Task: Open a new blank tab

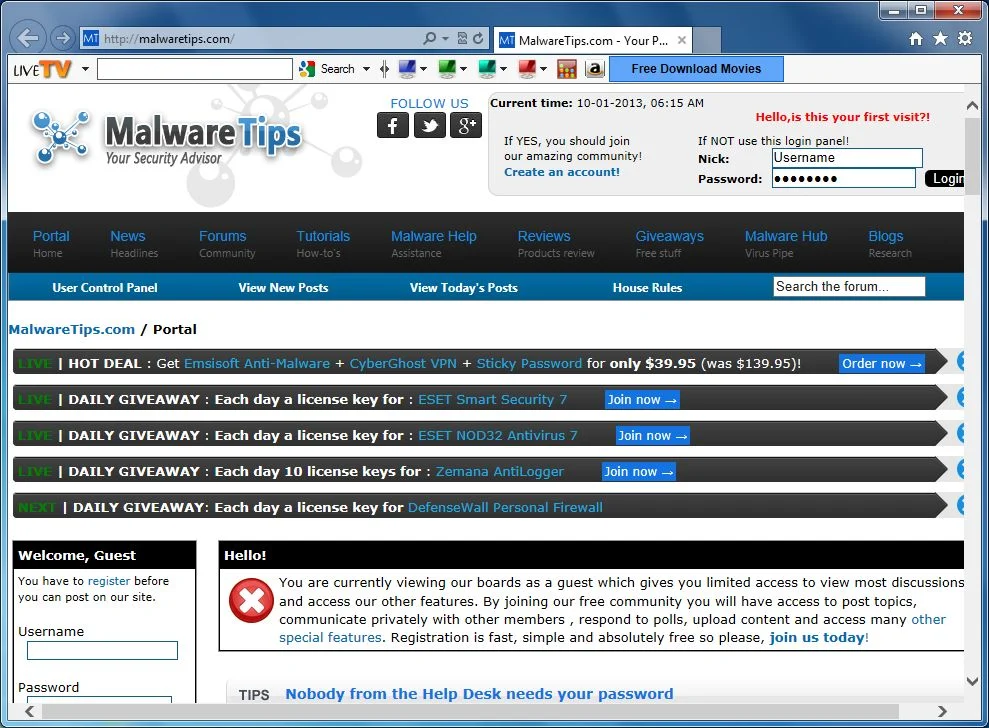Action: pos(707,40)
